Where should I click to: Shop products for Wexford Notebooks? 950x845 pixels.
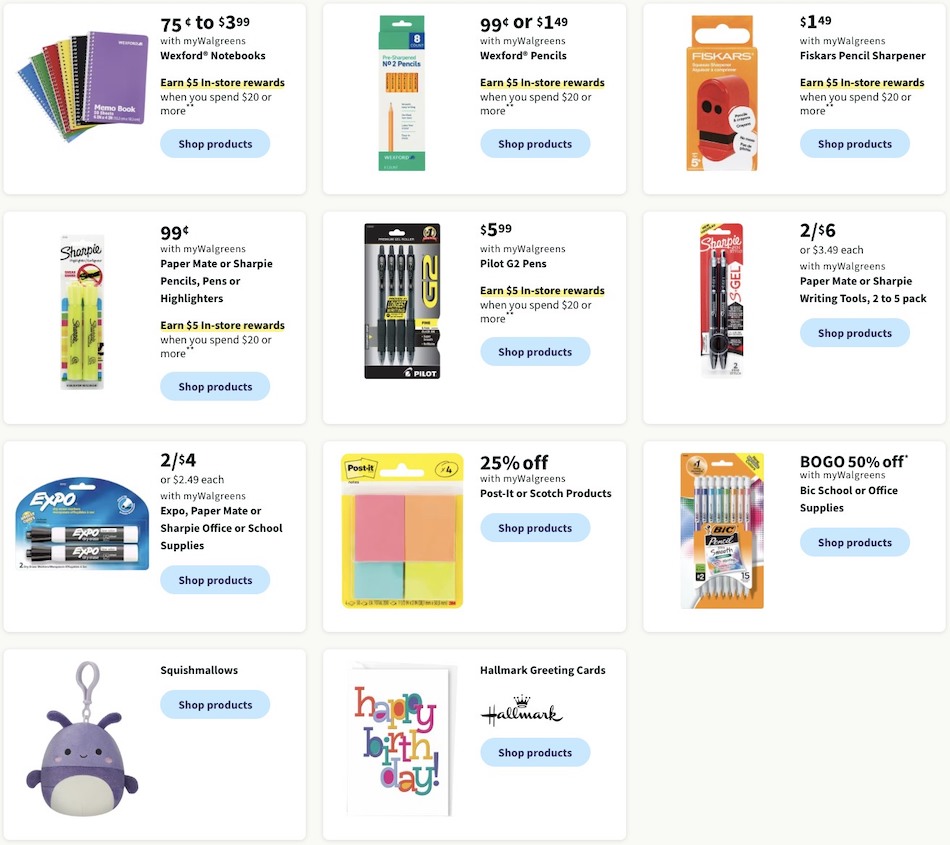coord(215,144)
